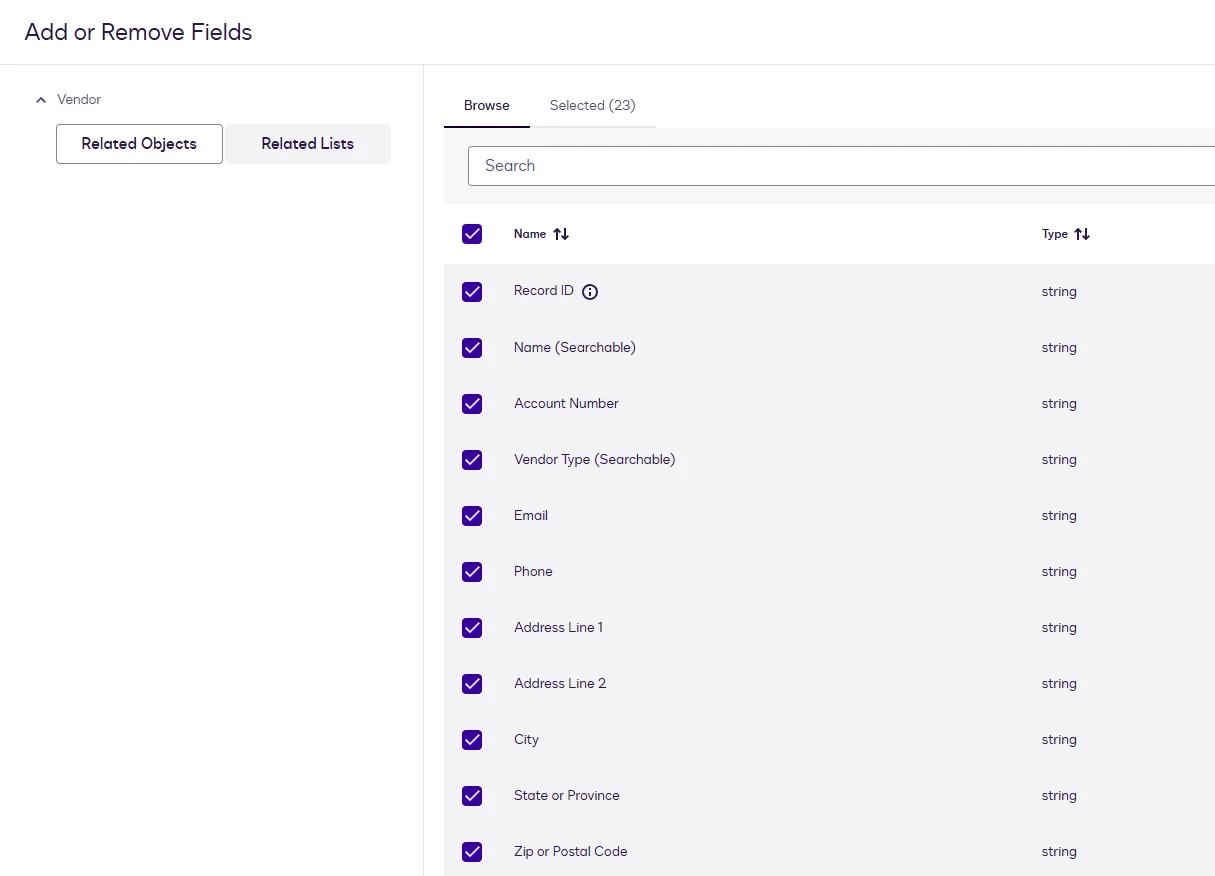Click the Record ID info icon
The height and width of the screenshot is (876, 1215).
coord(590,292)
